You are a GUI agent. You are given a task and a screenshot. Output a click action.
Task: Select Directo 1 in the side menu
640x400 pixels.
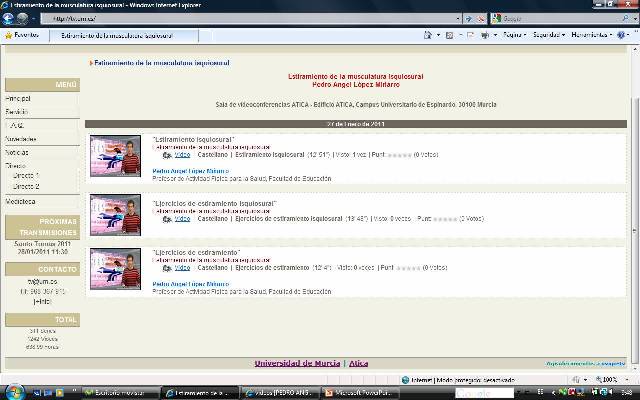tap(26, 175)
